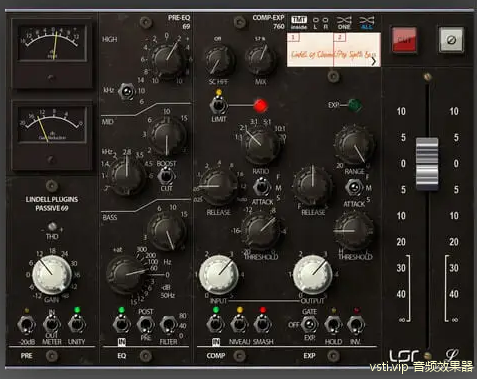The height and width of the screenshot is (379, 477).
Task: Toggle the LIMIT switch
Action: coord(218,105)
